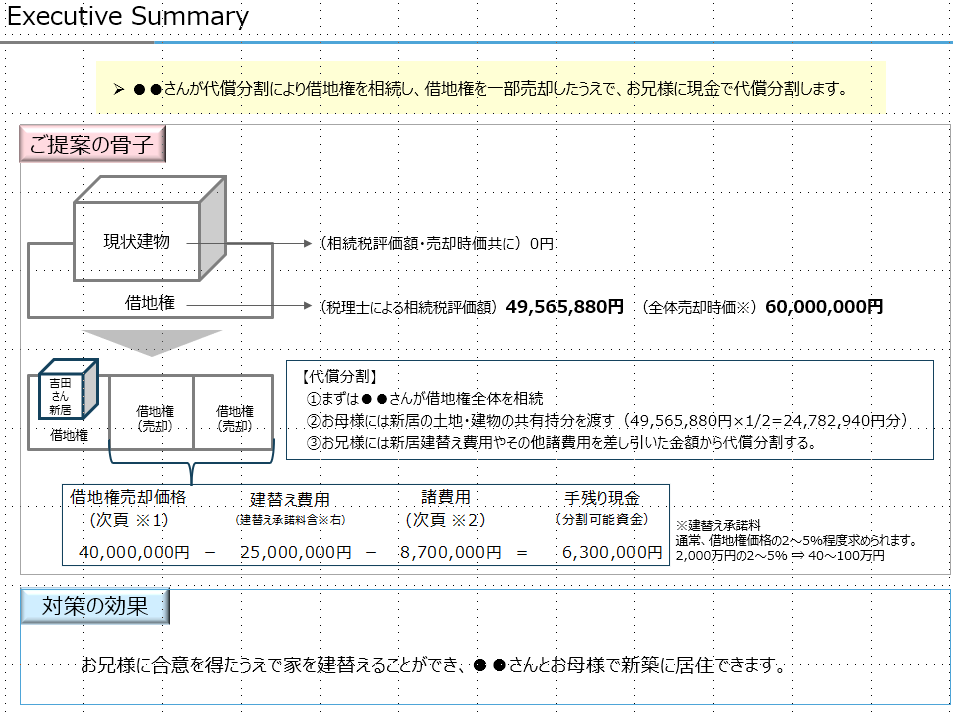
Task: Click the value 49,565,880円
Action: 565,306
